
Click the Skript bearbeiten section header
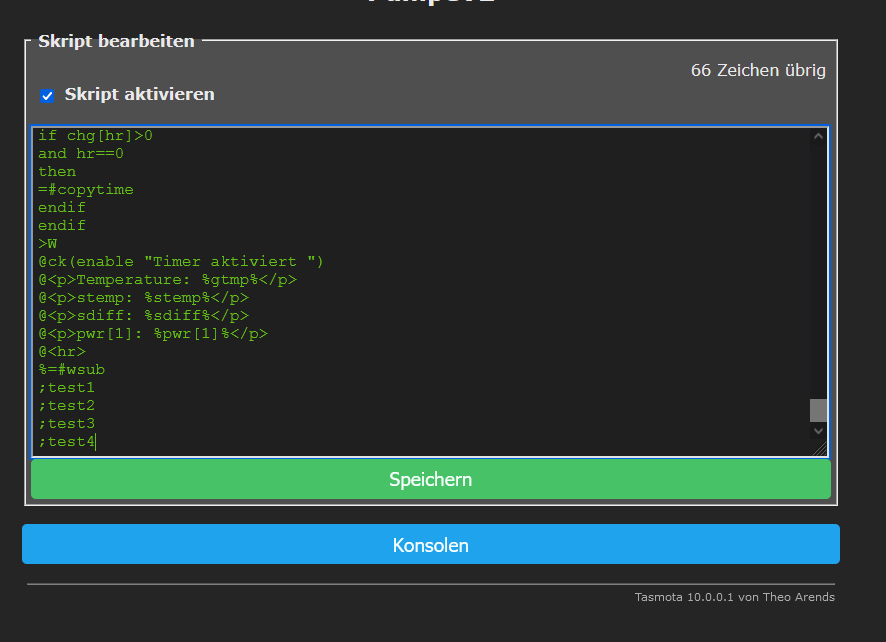115,41
